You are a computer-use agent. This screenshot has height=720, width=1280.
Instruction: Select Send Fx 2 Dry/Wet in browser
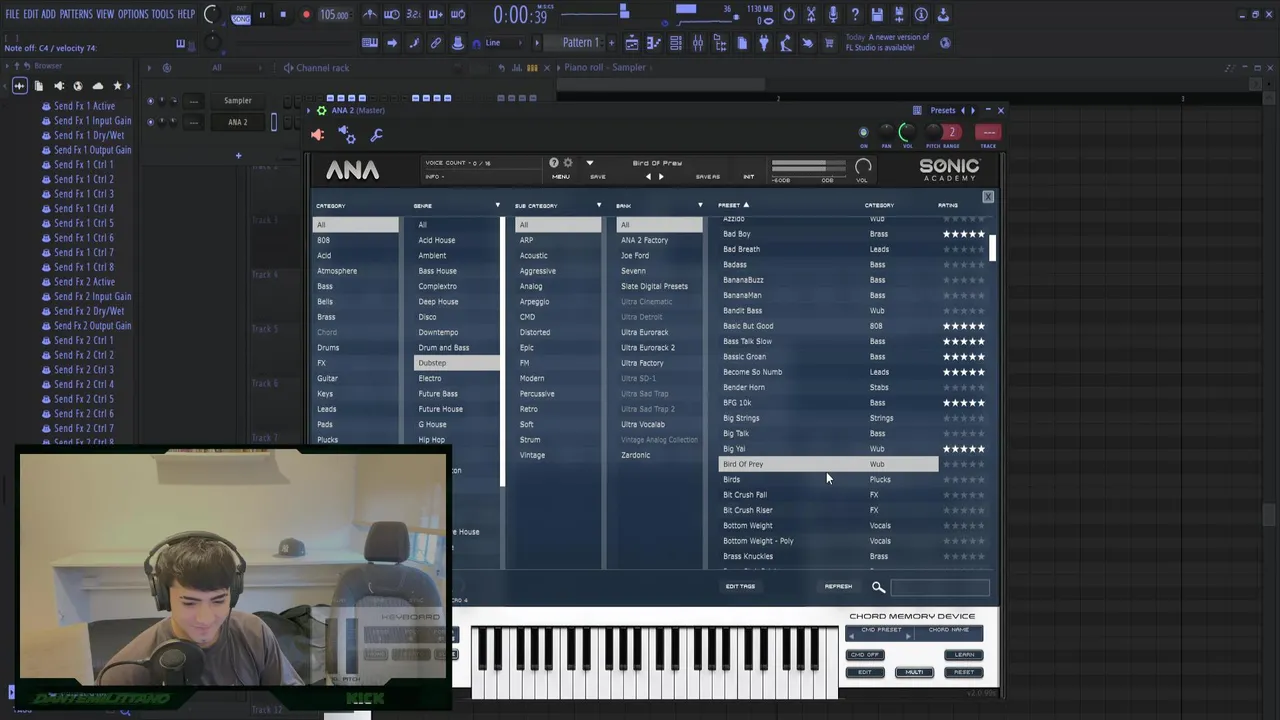coord(89,311)
